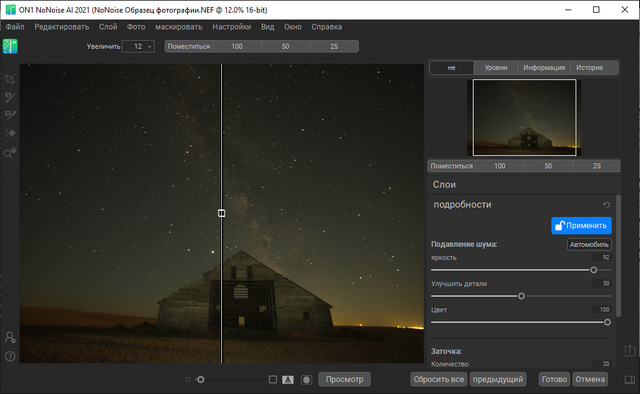Switch to the Уровни tab
Viewport: 640px width, 394px height.
pos(496,68)
